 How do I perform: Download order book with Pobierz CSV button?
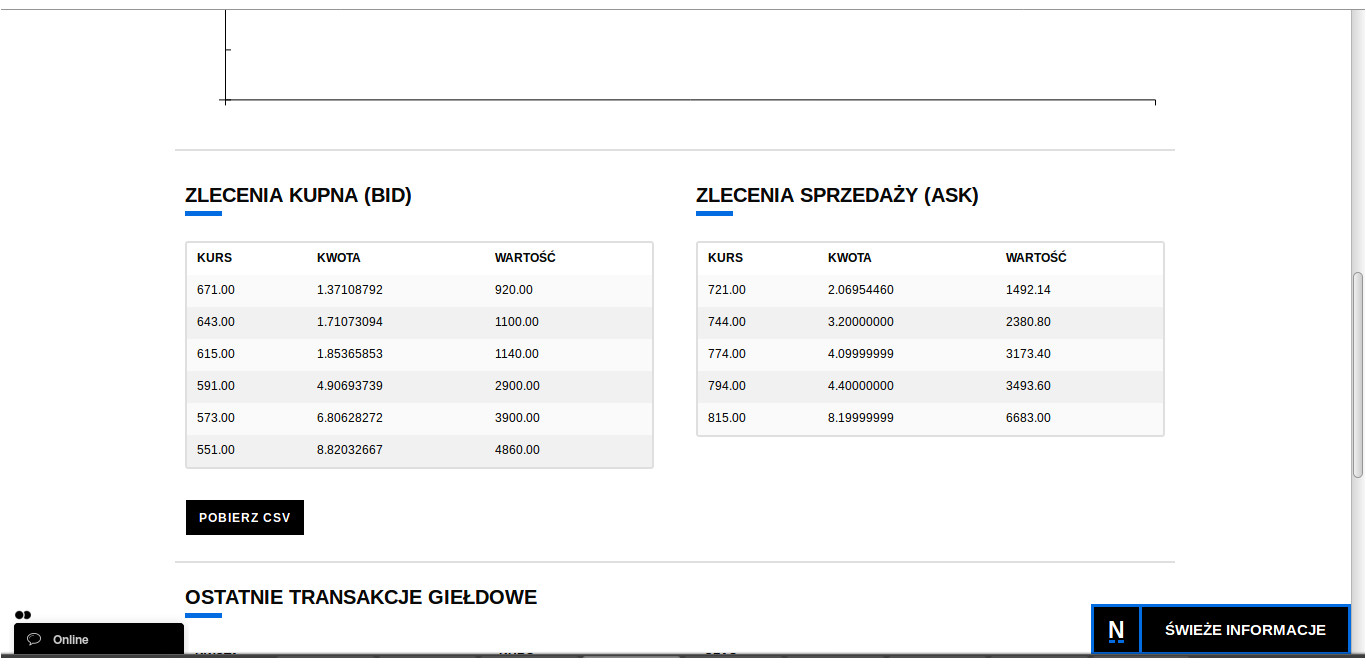(x=245, y=518)
